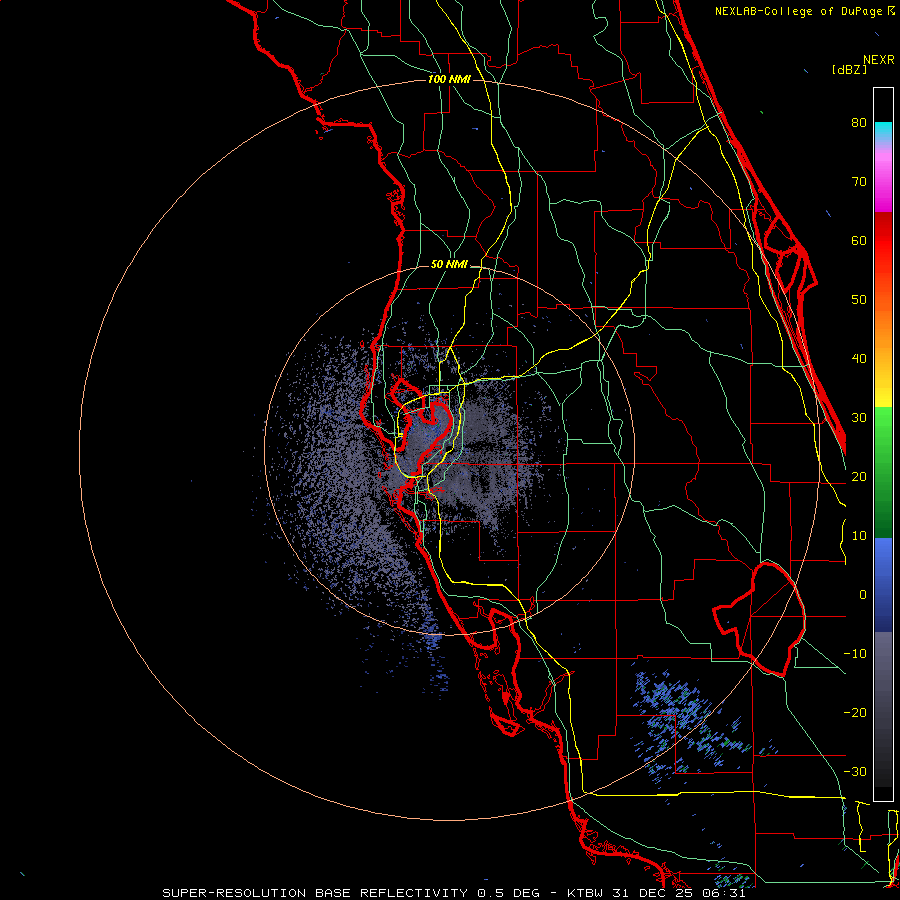Click the 60 value on the dBZ scale
Image resolution: width=900 pixels, height=900 pixels.
pyautogui.click(x=859, y=241)
